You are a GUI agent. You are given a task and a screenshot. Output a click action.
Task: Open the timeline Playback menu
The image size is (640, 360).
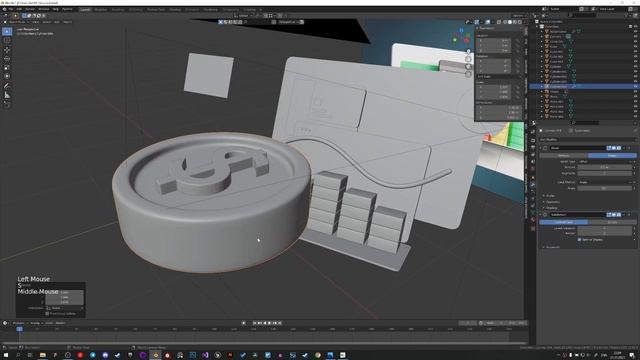[x=19, y=323]
